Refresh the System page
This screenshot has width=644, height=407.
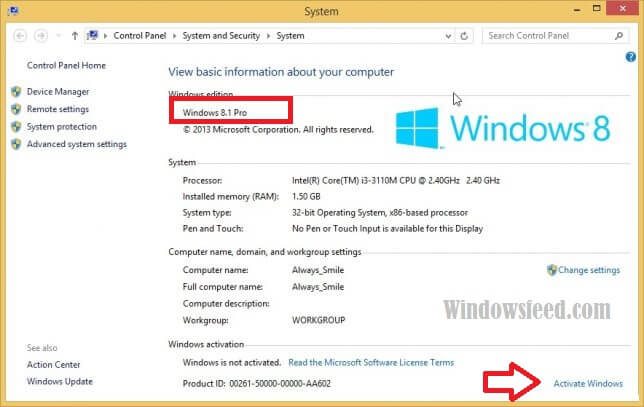(464, 36)
